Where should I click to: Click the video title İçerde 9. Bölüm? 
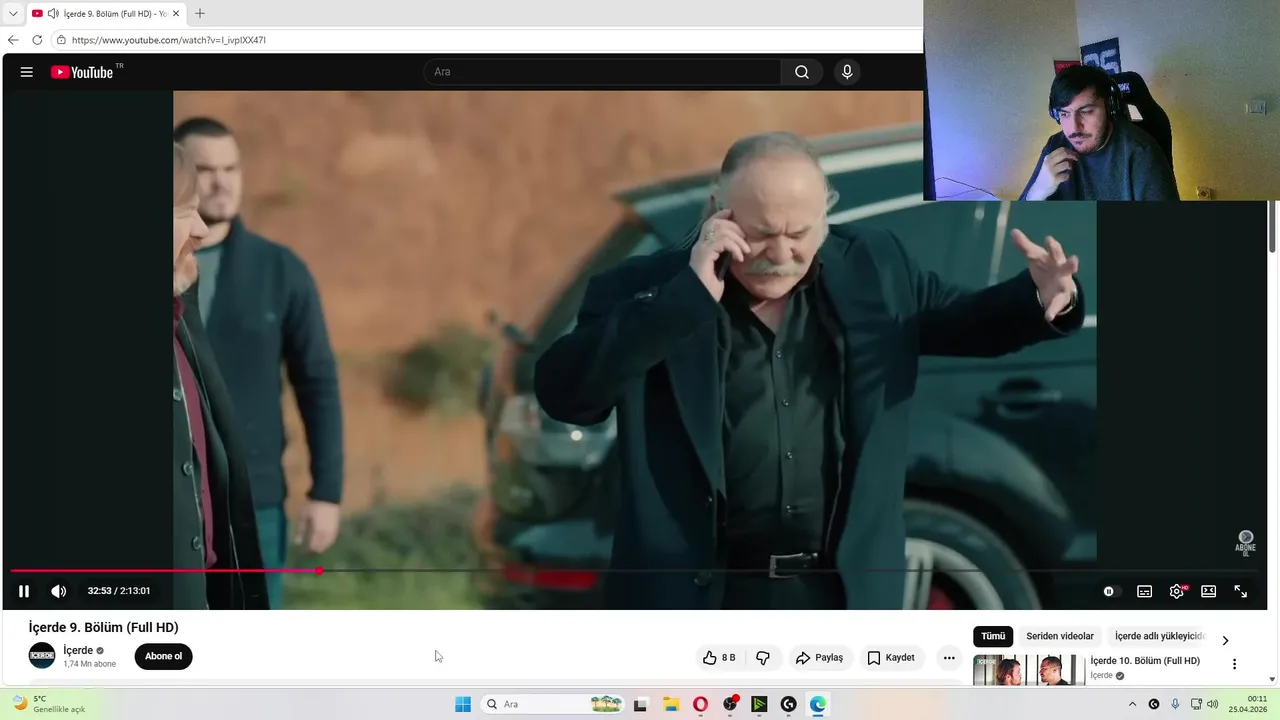click(103, 627)
